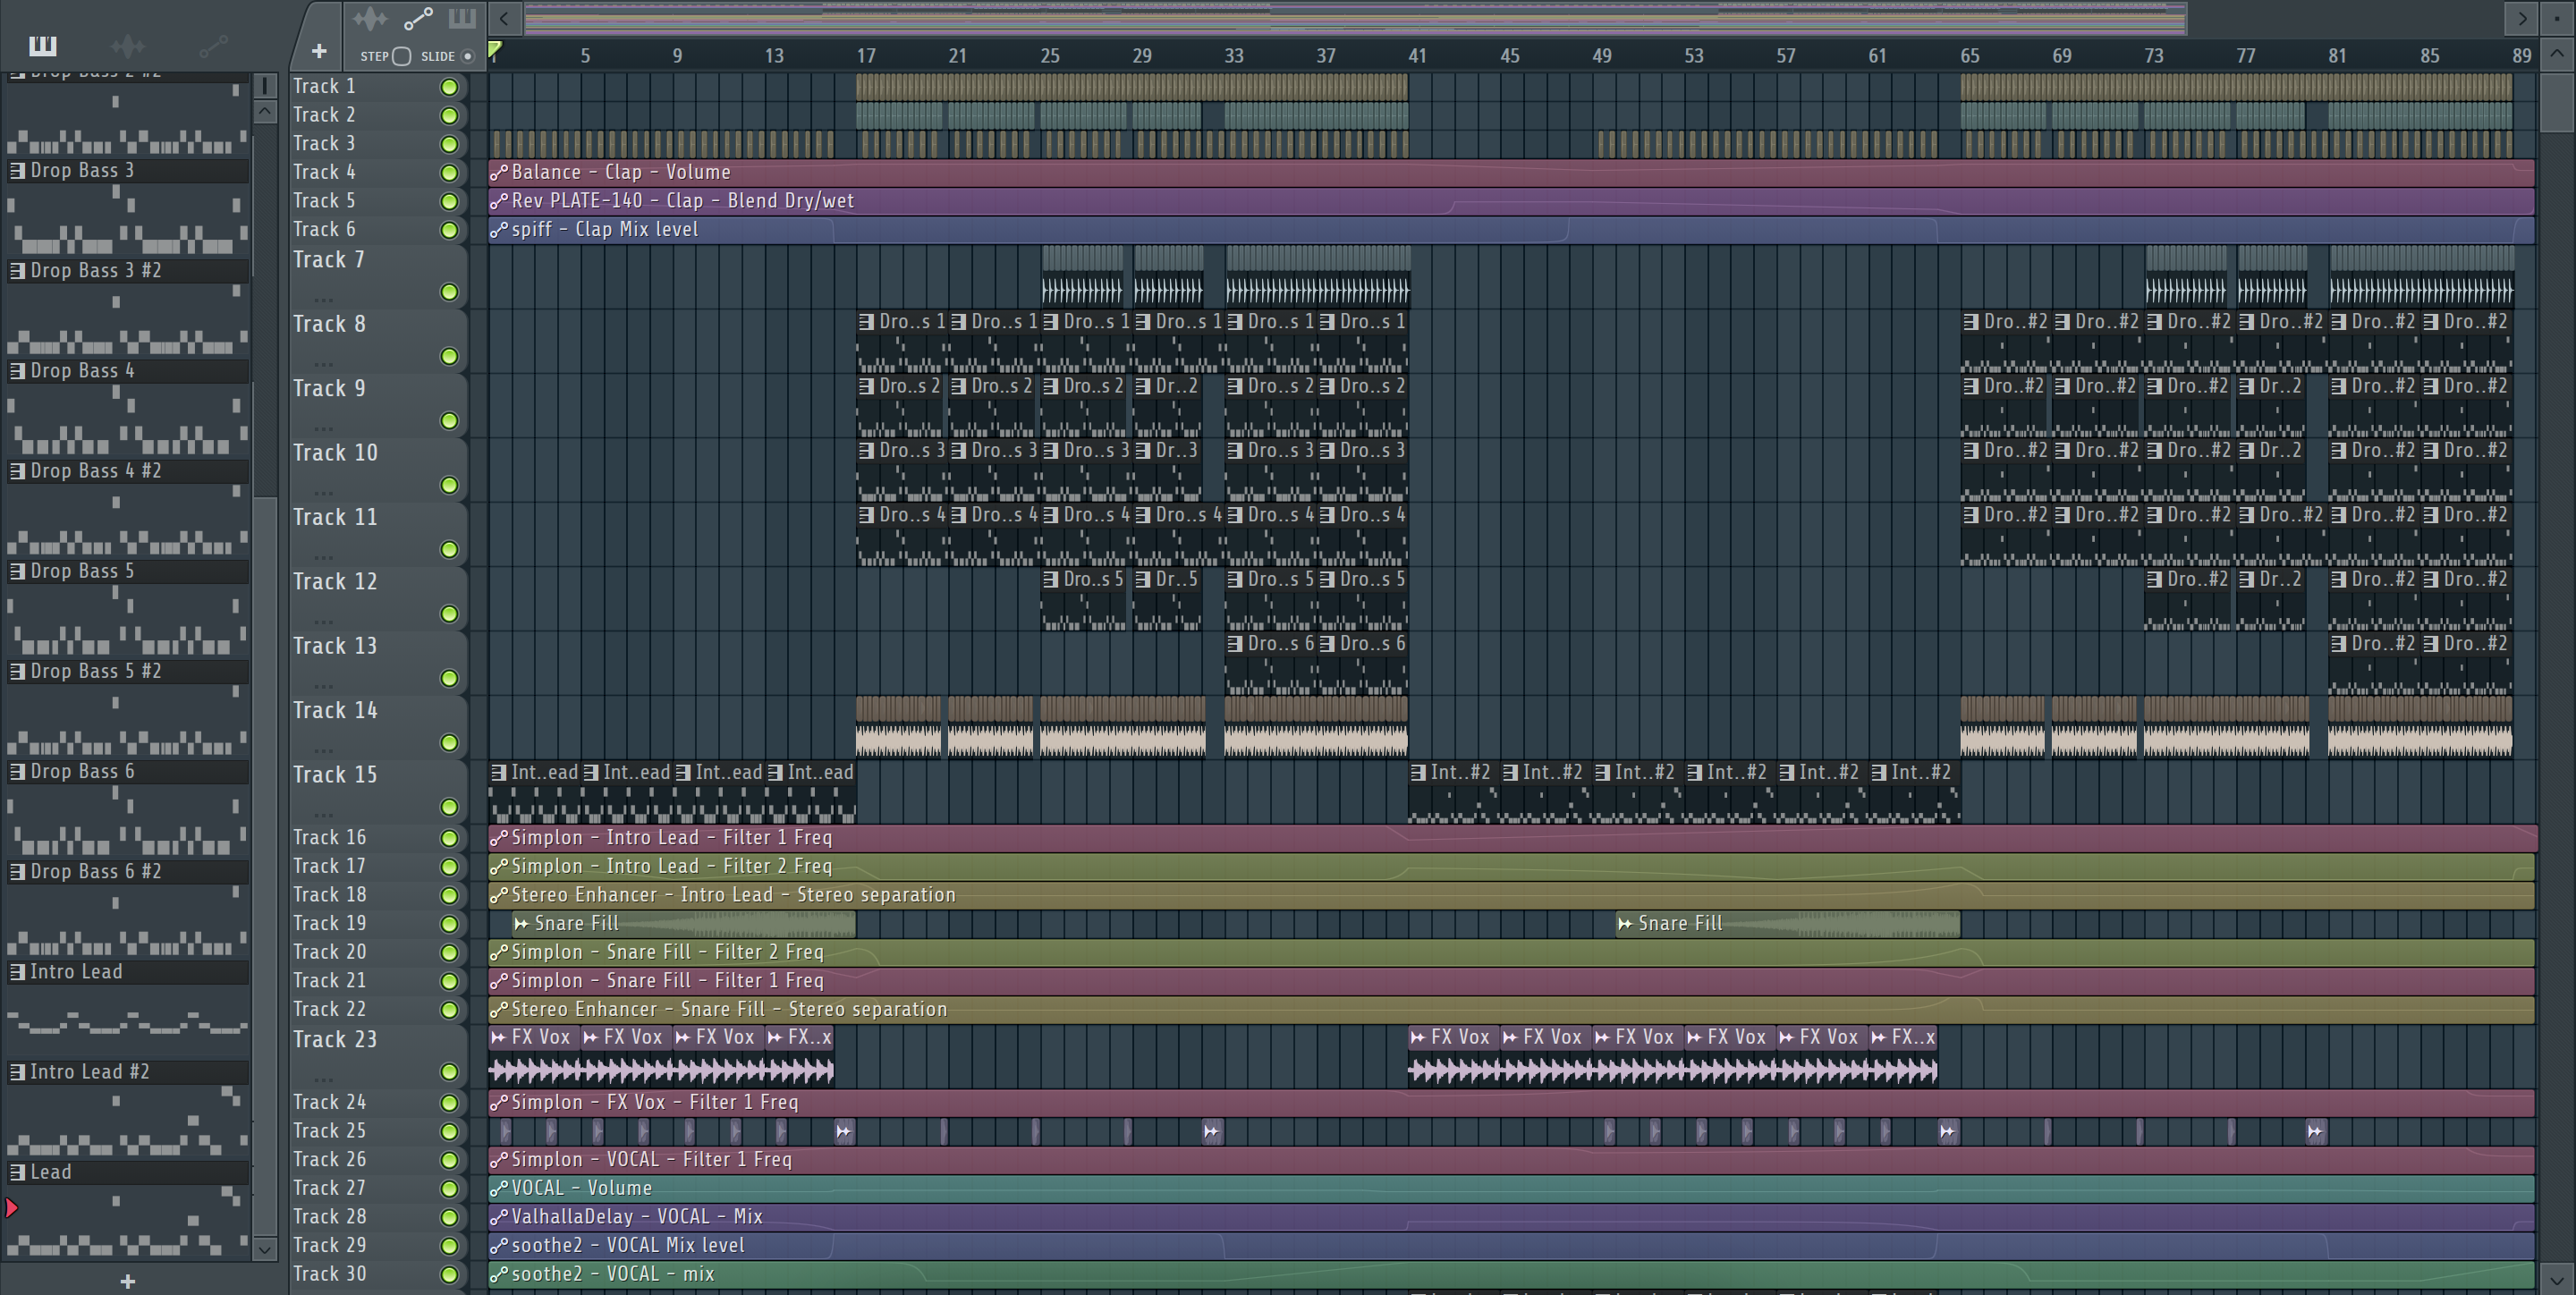The width and height of the screenshot is (2576, 1295).
Task: Mute Track 7 with its green LED
Action: click(449, 292)
